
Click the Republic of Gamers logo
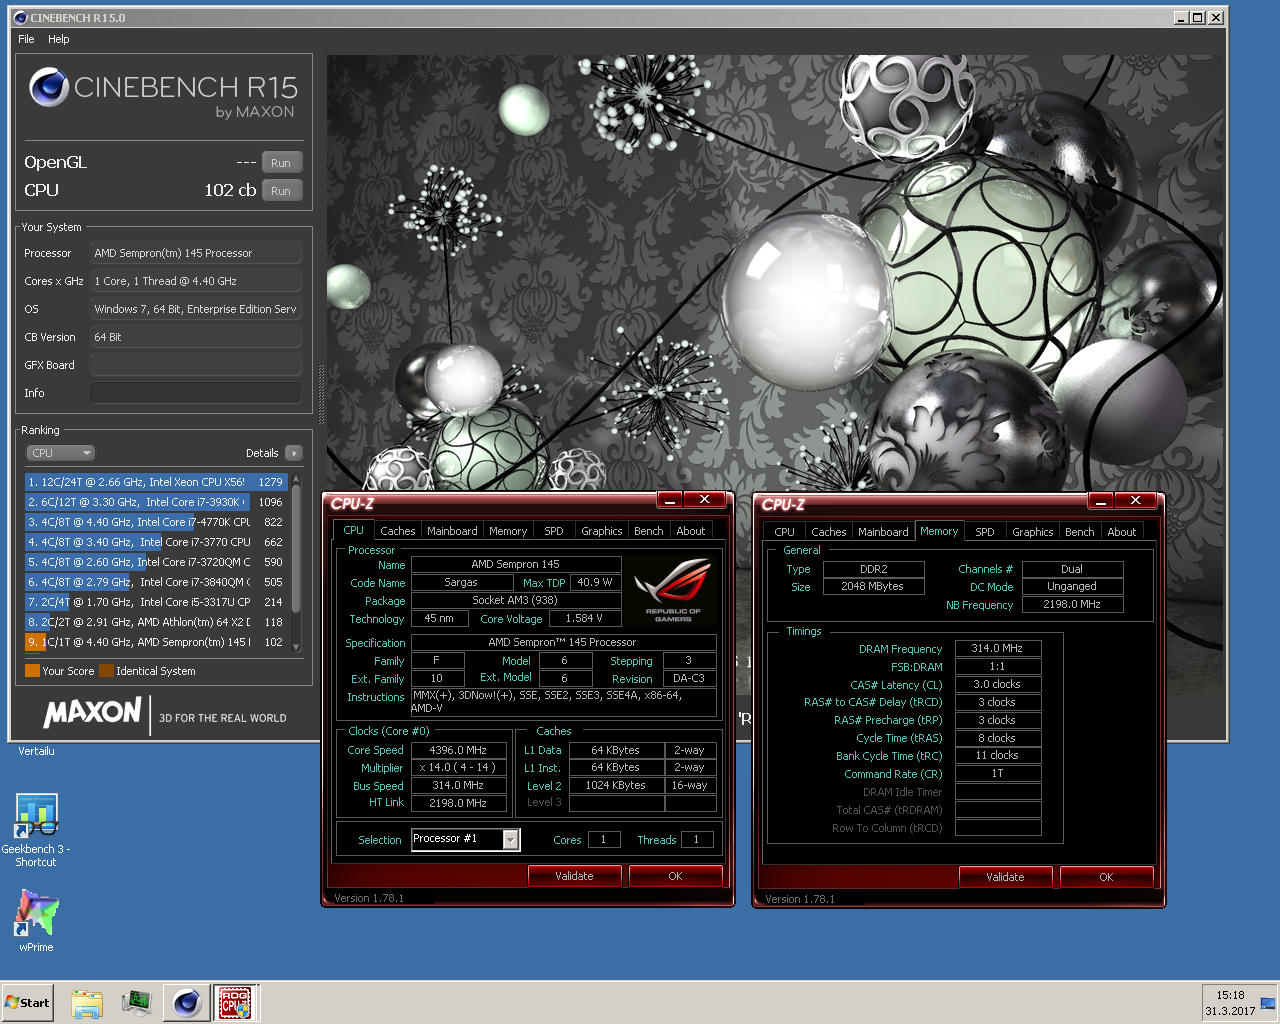pos(673,589)
